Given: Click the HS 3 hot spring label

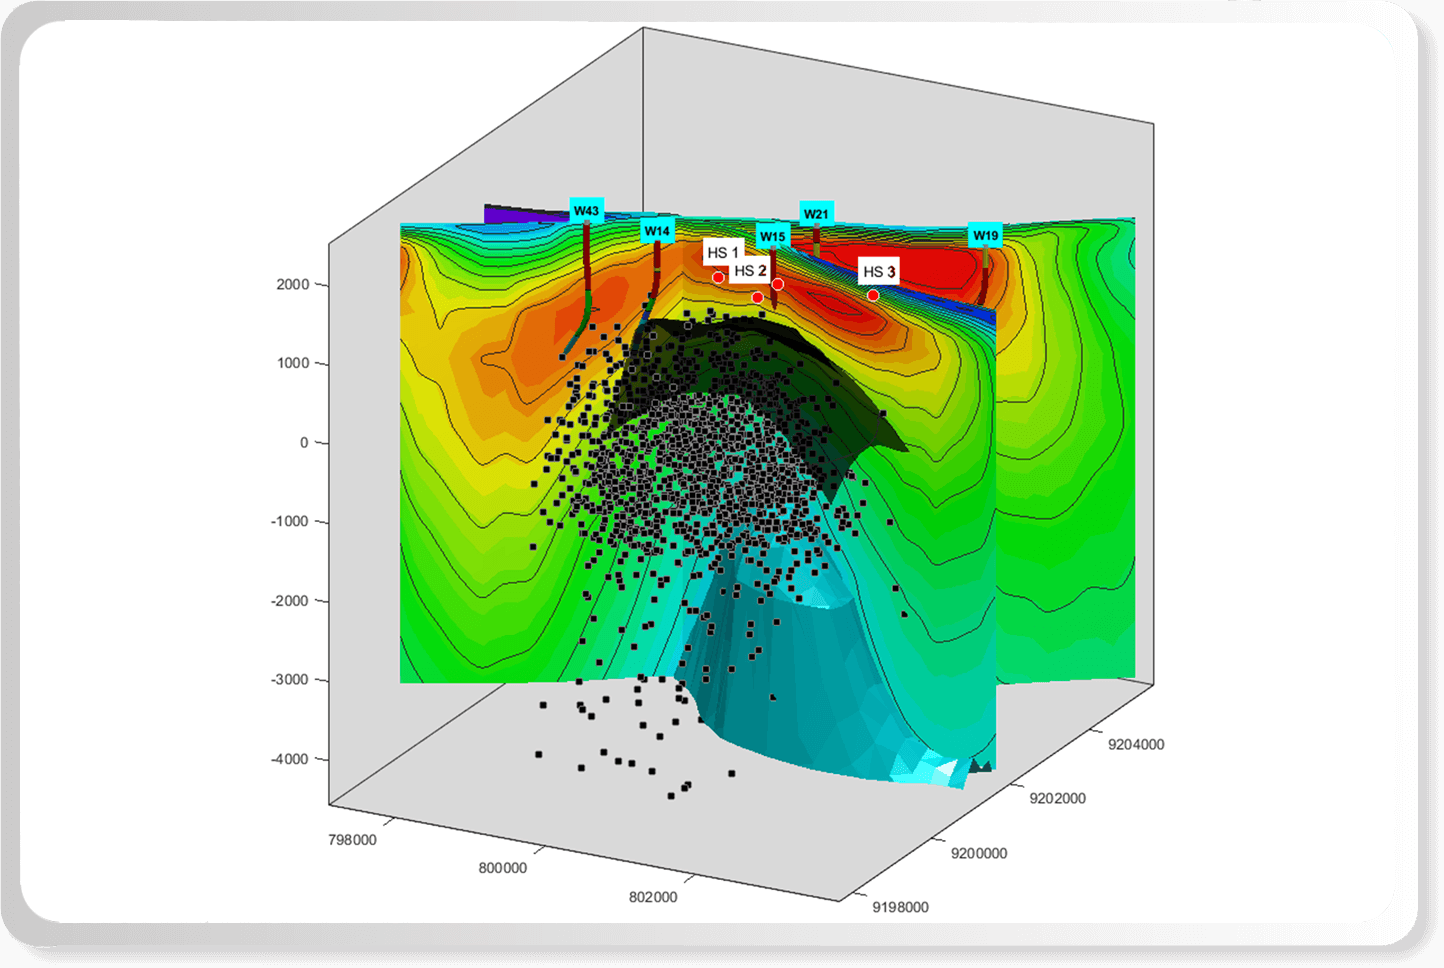Looking at the screenshot, I should (879, 271).
